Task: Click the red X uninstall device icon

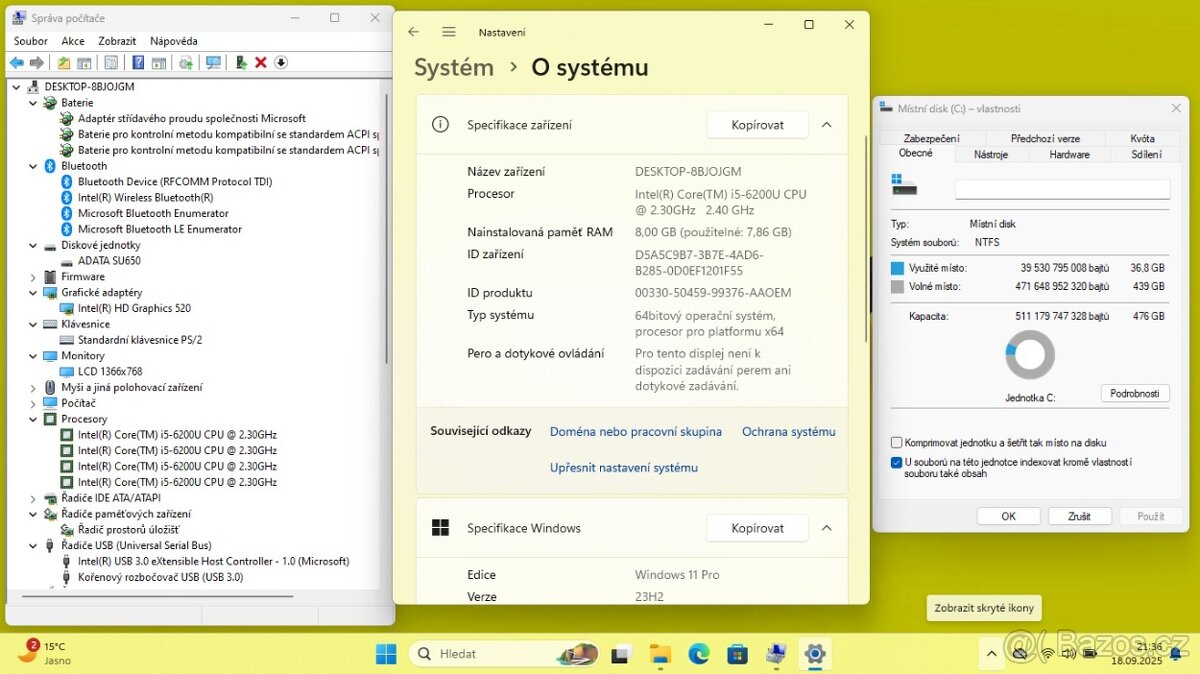Action: (x=261, y=63)
